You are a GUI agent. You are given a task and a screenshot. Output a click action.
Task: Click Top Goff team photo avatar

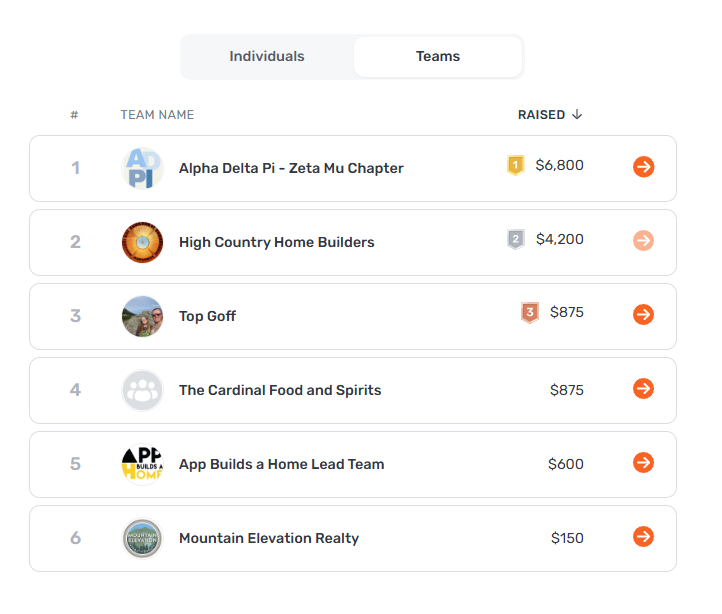point(142,316)
